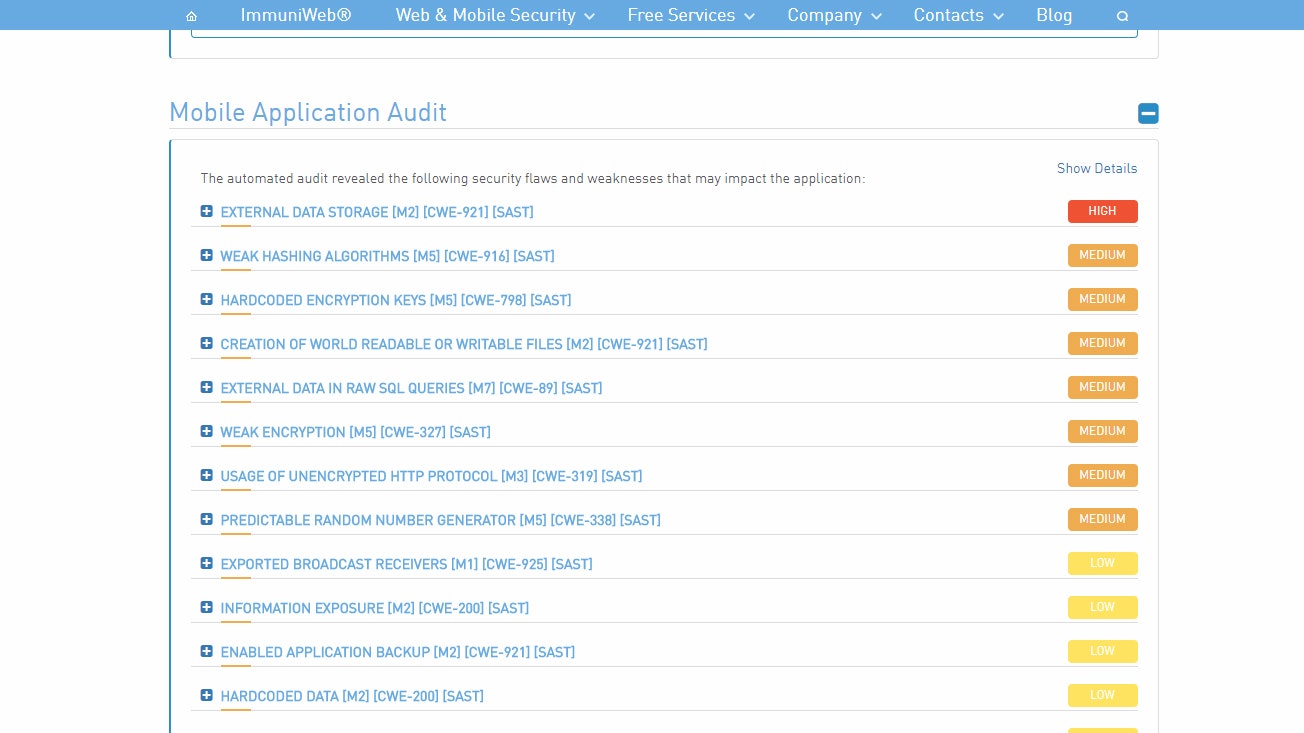The image size is (1304, 733).
Task: Expand Weak Encryption plus icon
Action: point(207,431)
